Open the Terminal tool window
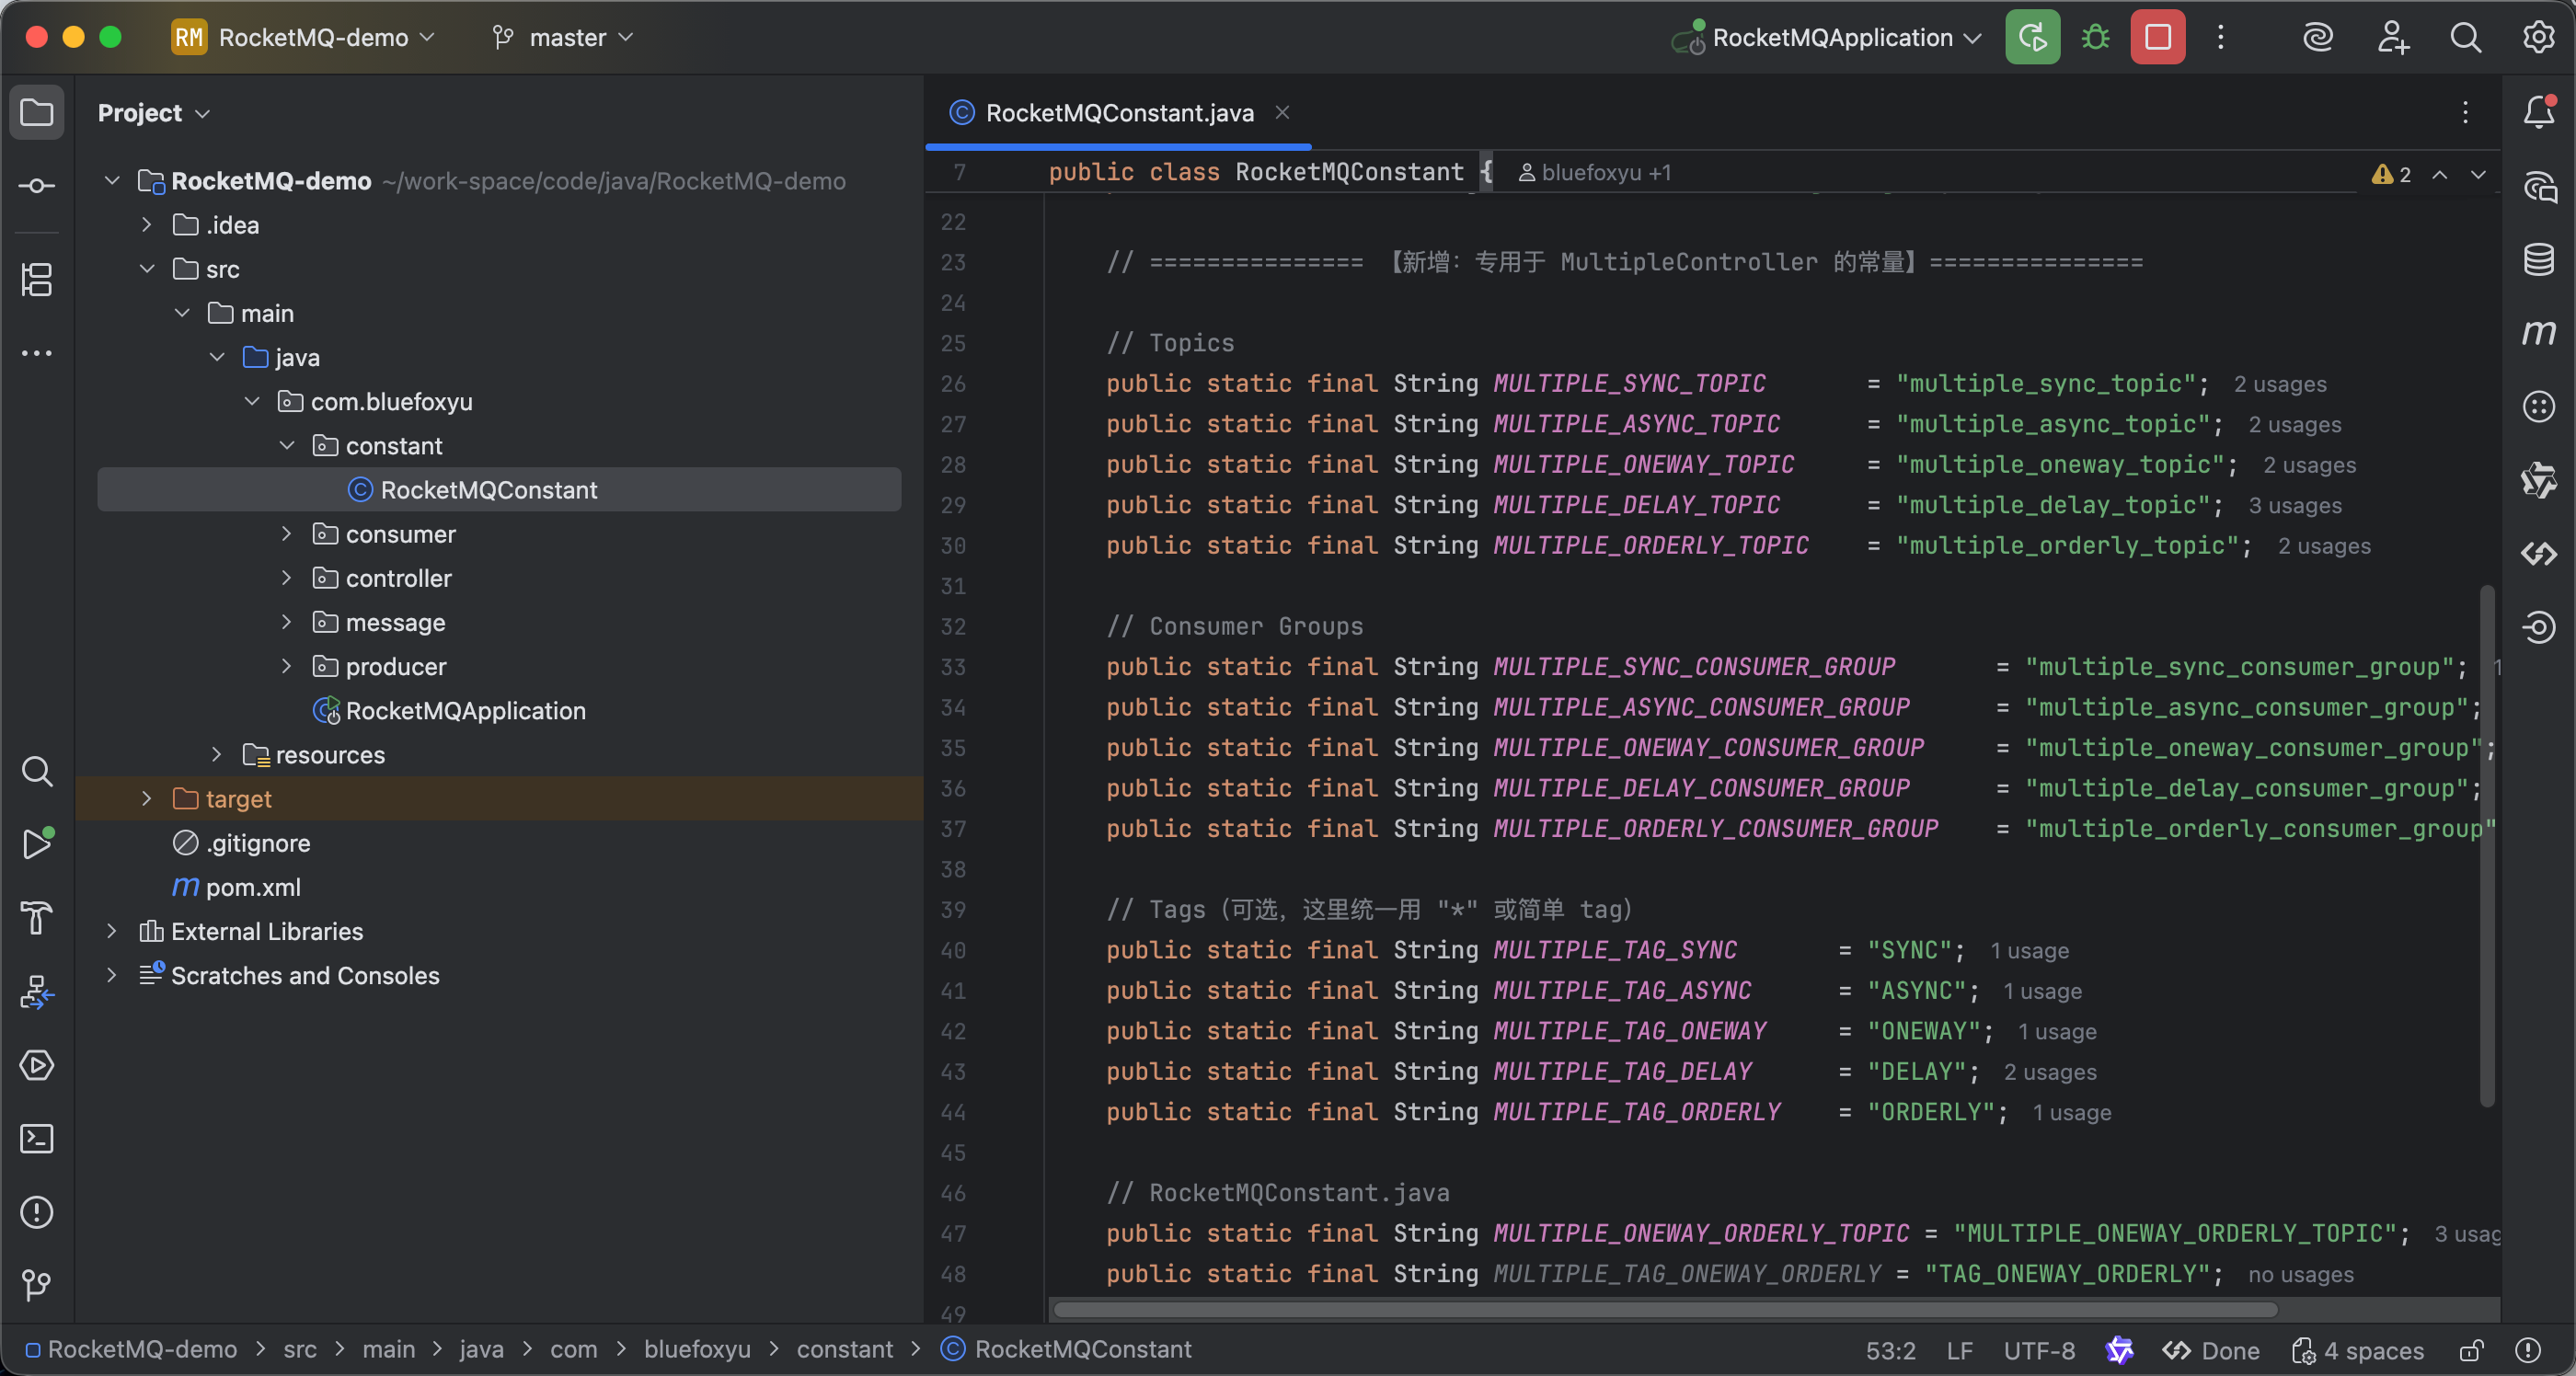 (x=37, y=1138)
